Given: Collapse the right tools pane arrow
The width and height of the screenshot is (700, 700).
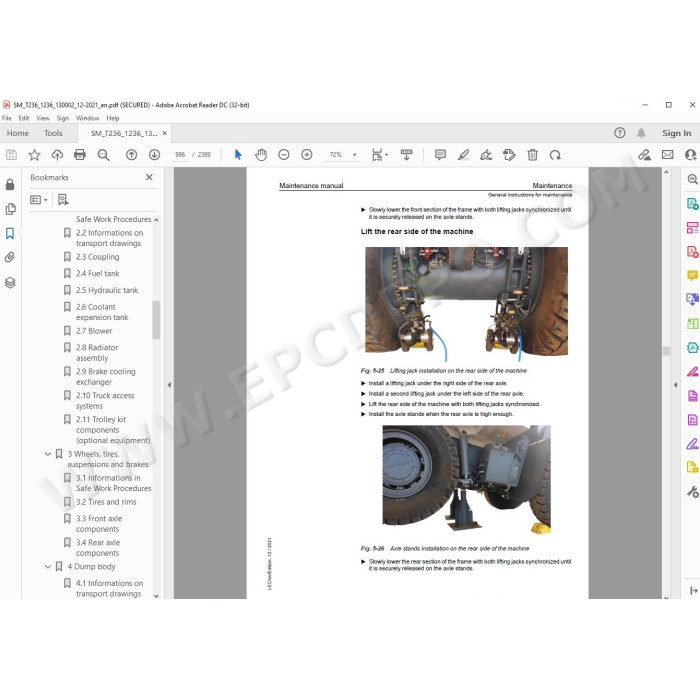Looking at the screenshot, I should (675, 384).
